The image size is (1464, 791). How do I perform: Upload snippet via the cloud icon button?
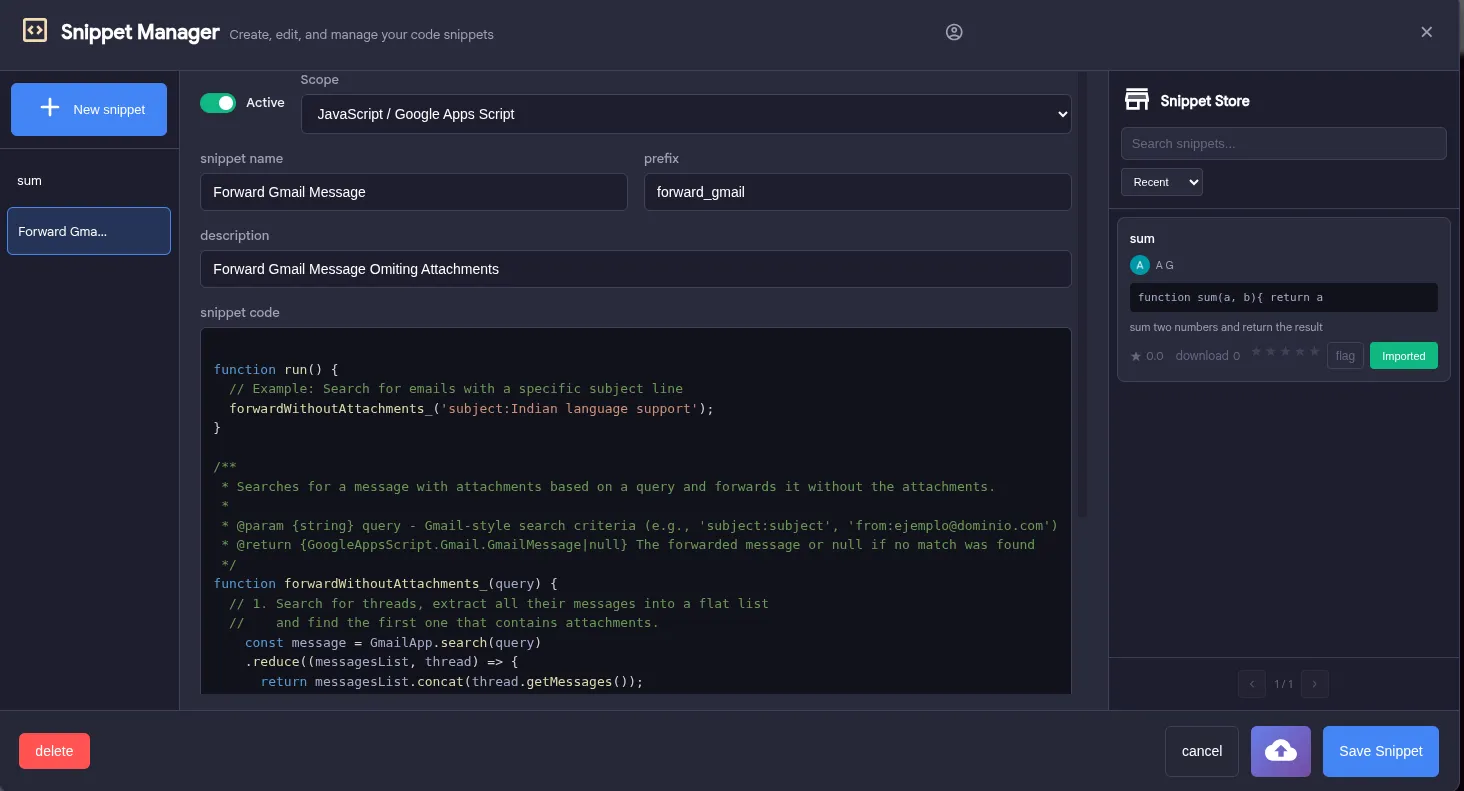pyautogui.click(x=1280, y=751)
